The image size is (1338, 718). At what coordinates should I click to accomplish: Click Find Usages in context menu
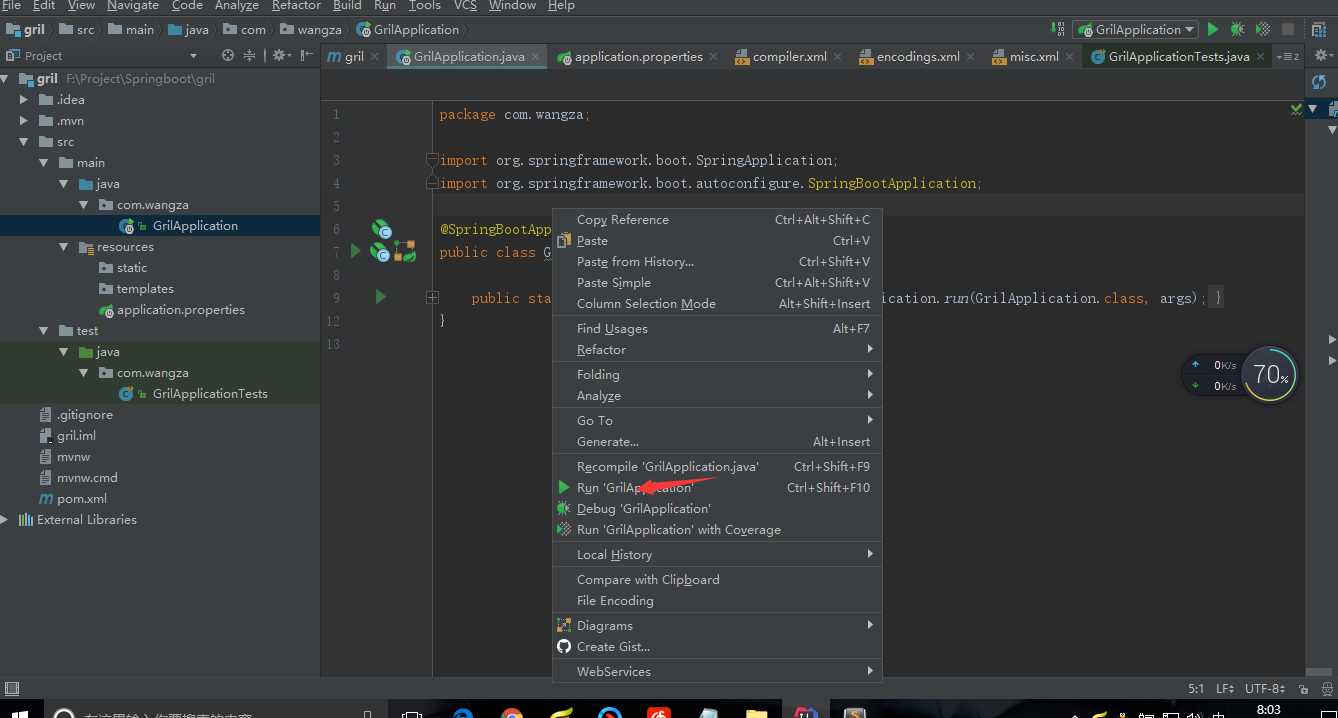pyautogui.click(x=717, y=328)
